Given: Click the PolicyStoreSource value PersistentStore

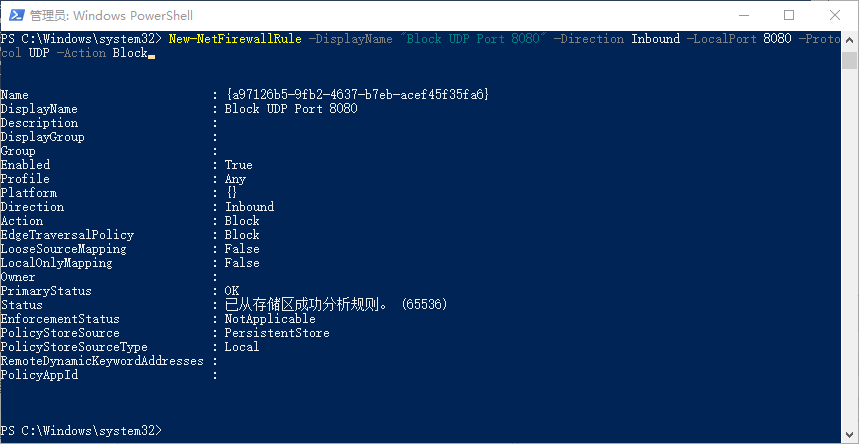Looking at the screenshot, I should coord(277,333).
